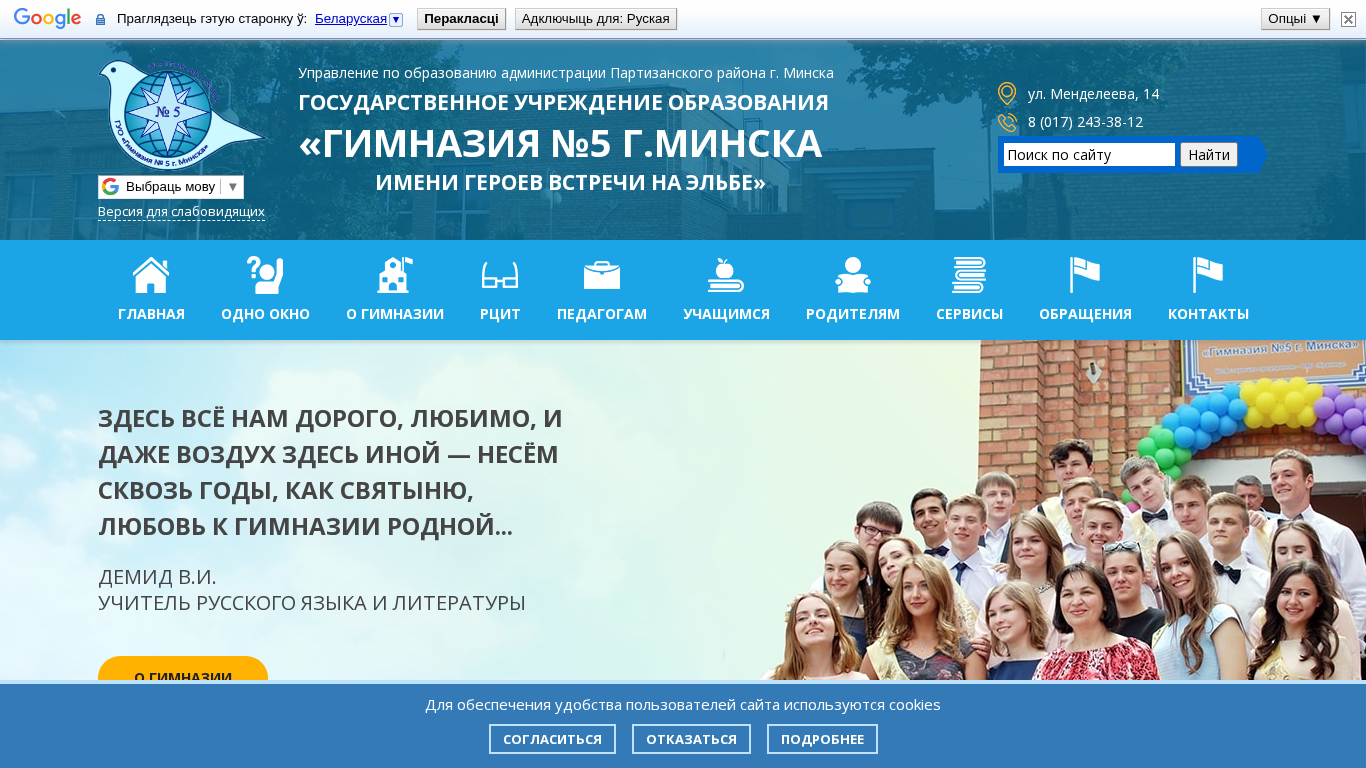Viewport: 1366px width, 768px height.
Task: Open the briefcase icon Педагогам
Action: (602, 275)
